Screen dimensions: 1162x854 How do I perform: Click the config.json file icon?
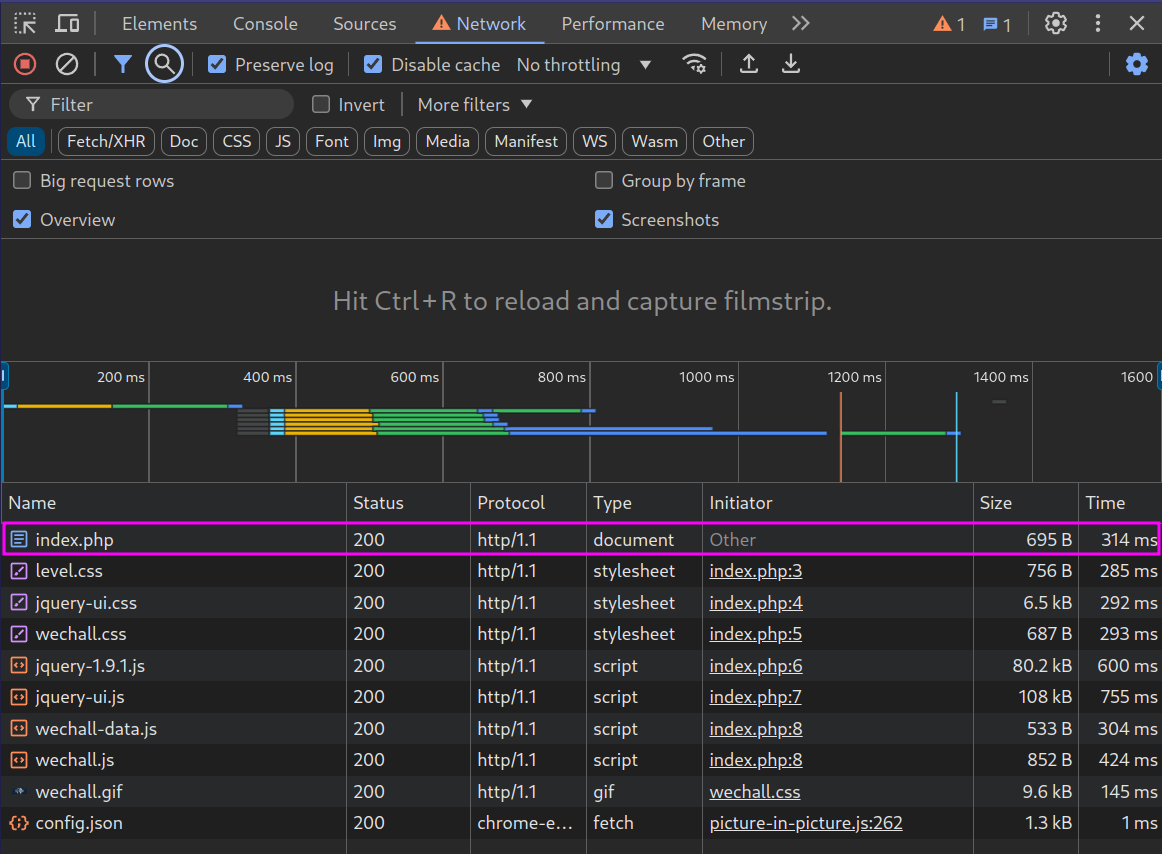tap(19, 823)
